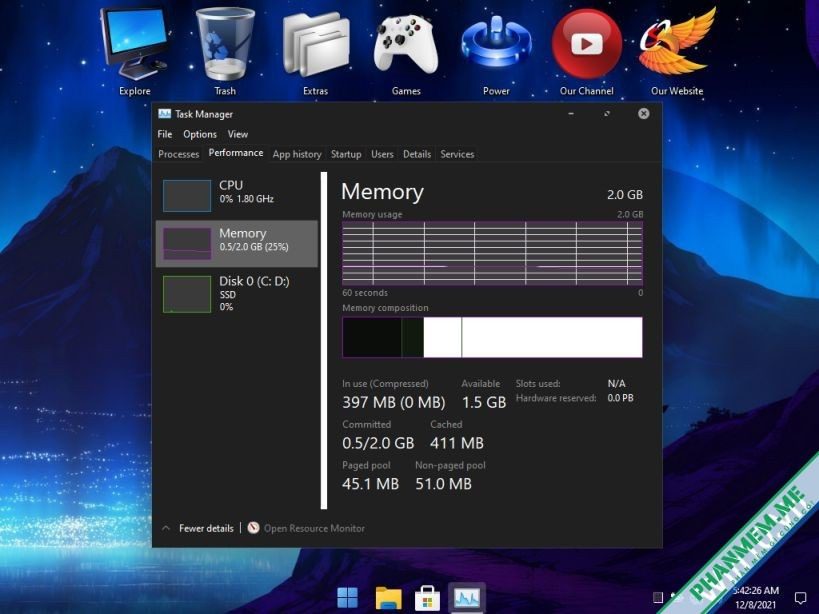
Task: Open Microsoft Store from taskbar
Action: pyautogui.click(x=427, y=598)
